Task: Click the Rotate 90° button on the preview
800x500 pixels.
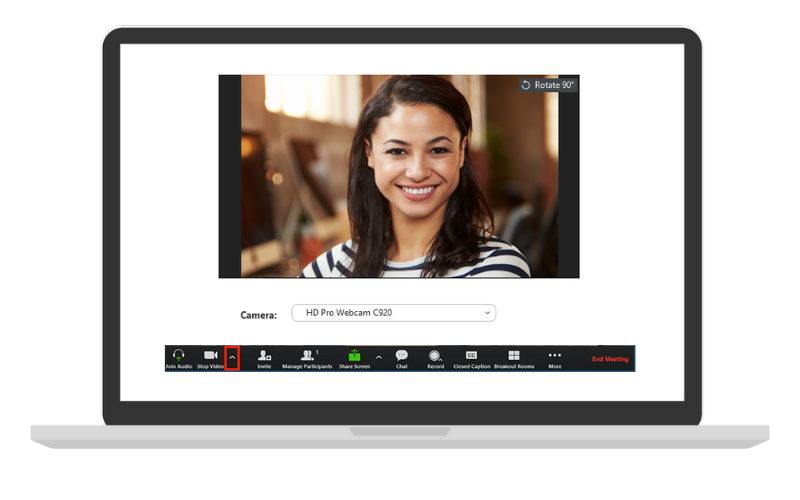Action: [x=548, y=85]
